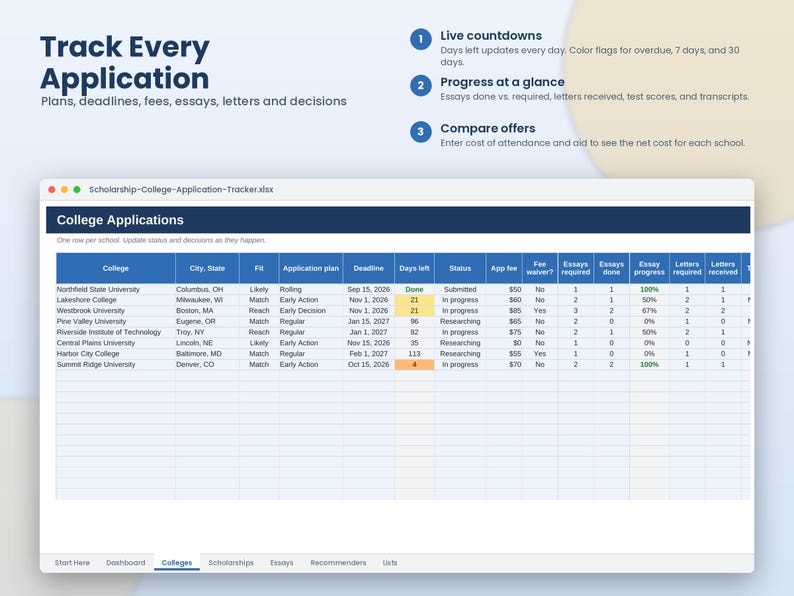The image size is (794, 596).
Task: Select the App fee column header
Action: tap(504, 268)
